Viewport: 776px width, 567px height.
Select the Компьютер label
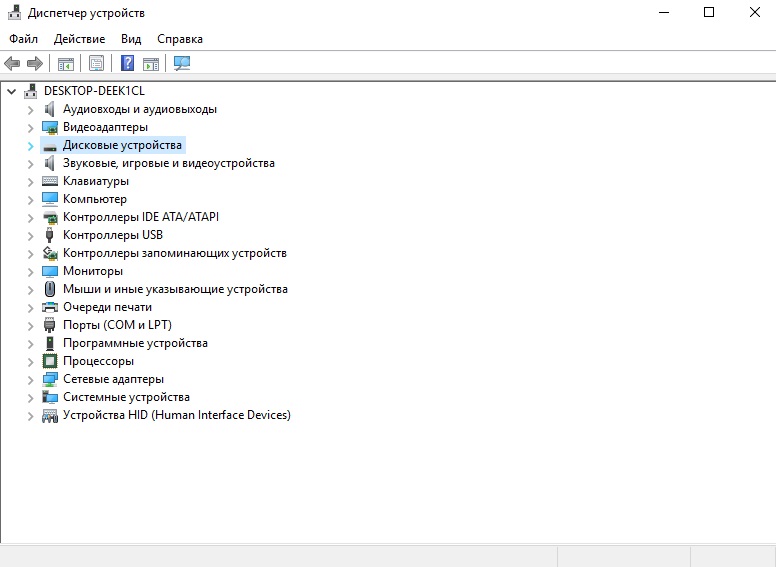[x=95, y=199]
